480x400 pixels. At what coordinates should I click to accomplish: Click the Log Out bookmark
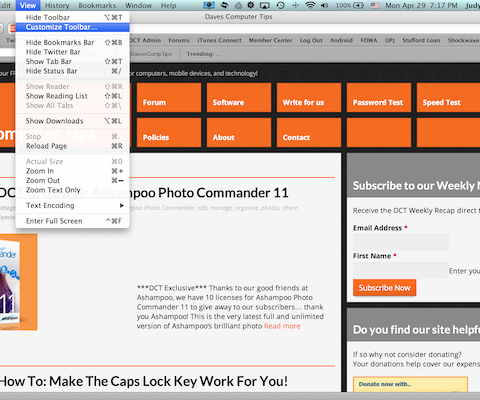coord(311,40)
